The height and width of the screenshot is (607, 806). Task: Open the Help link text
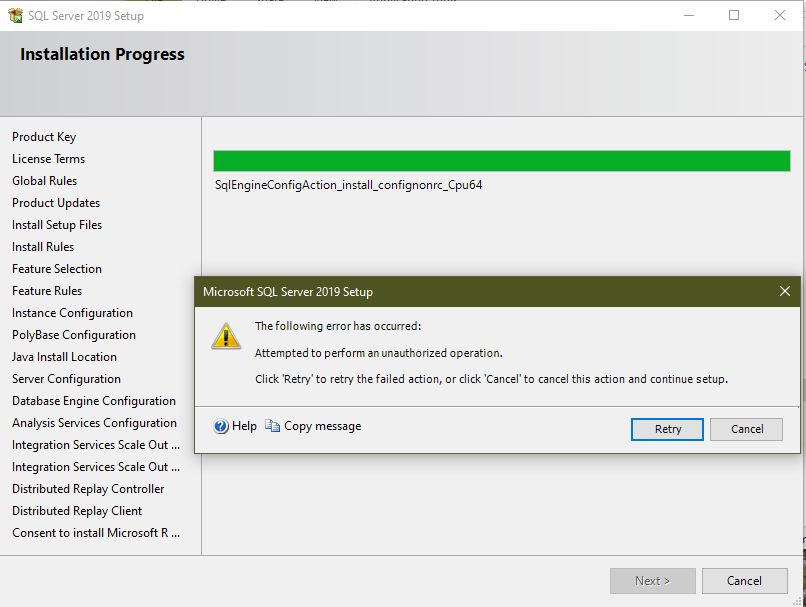(x=244, y=426)
